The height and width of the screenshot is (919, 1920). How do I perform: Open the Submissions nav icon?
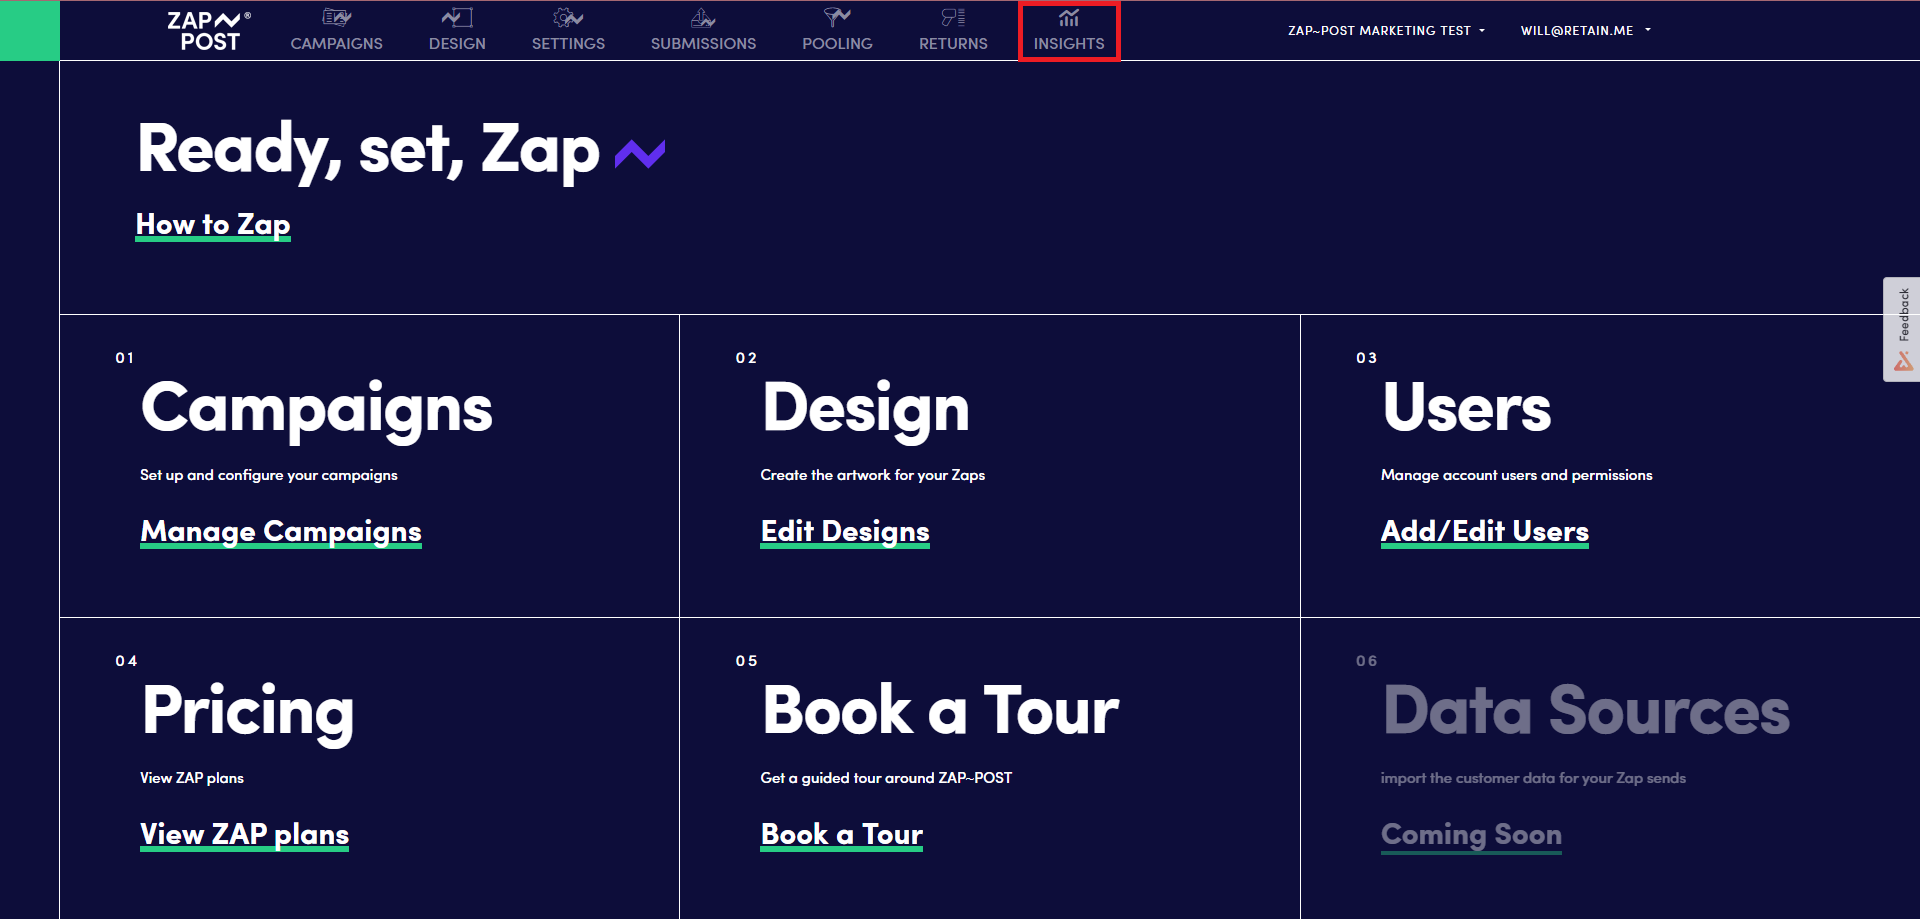point(703,18)
